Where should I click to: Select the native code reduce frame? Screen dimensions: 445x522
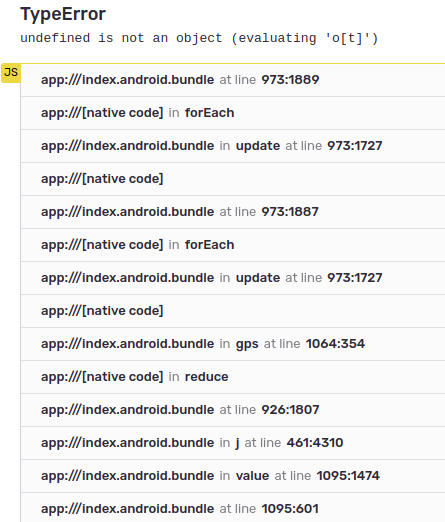pyautogui.click(x=233, y=377)
